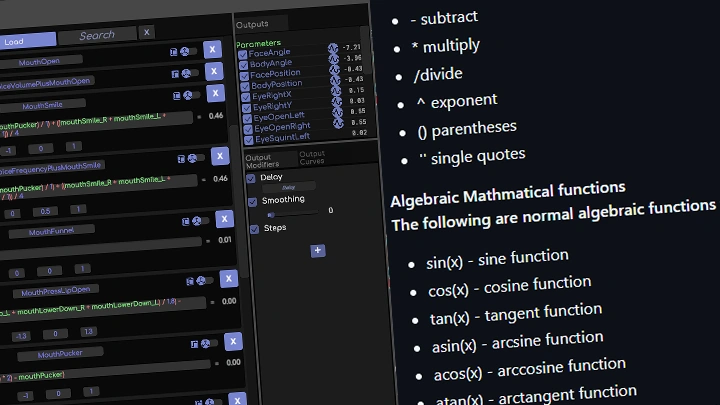The image size is (720, 405).
Task: Uncheck the FacePosition output parameter
Action: coord(244,75)
